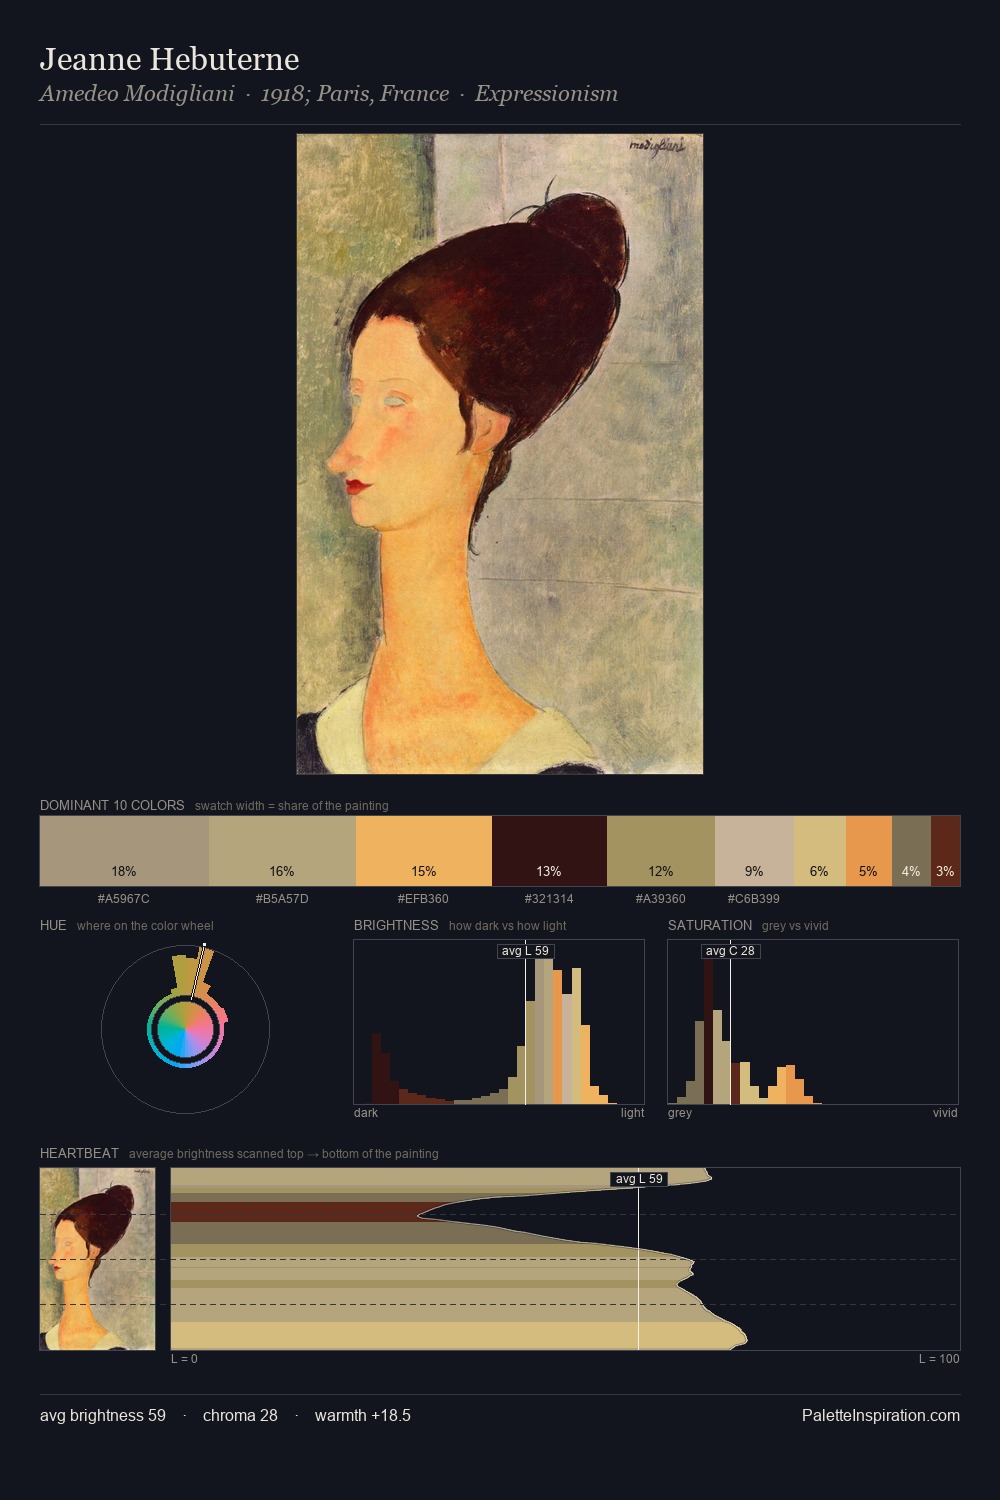Select the 3% dark red-brown swatch

tap(945, 851)
